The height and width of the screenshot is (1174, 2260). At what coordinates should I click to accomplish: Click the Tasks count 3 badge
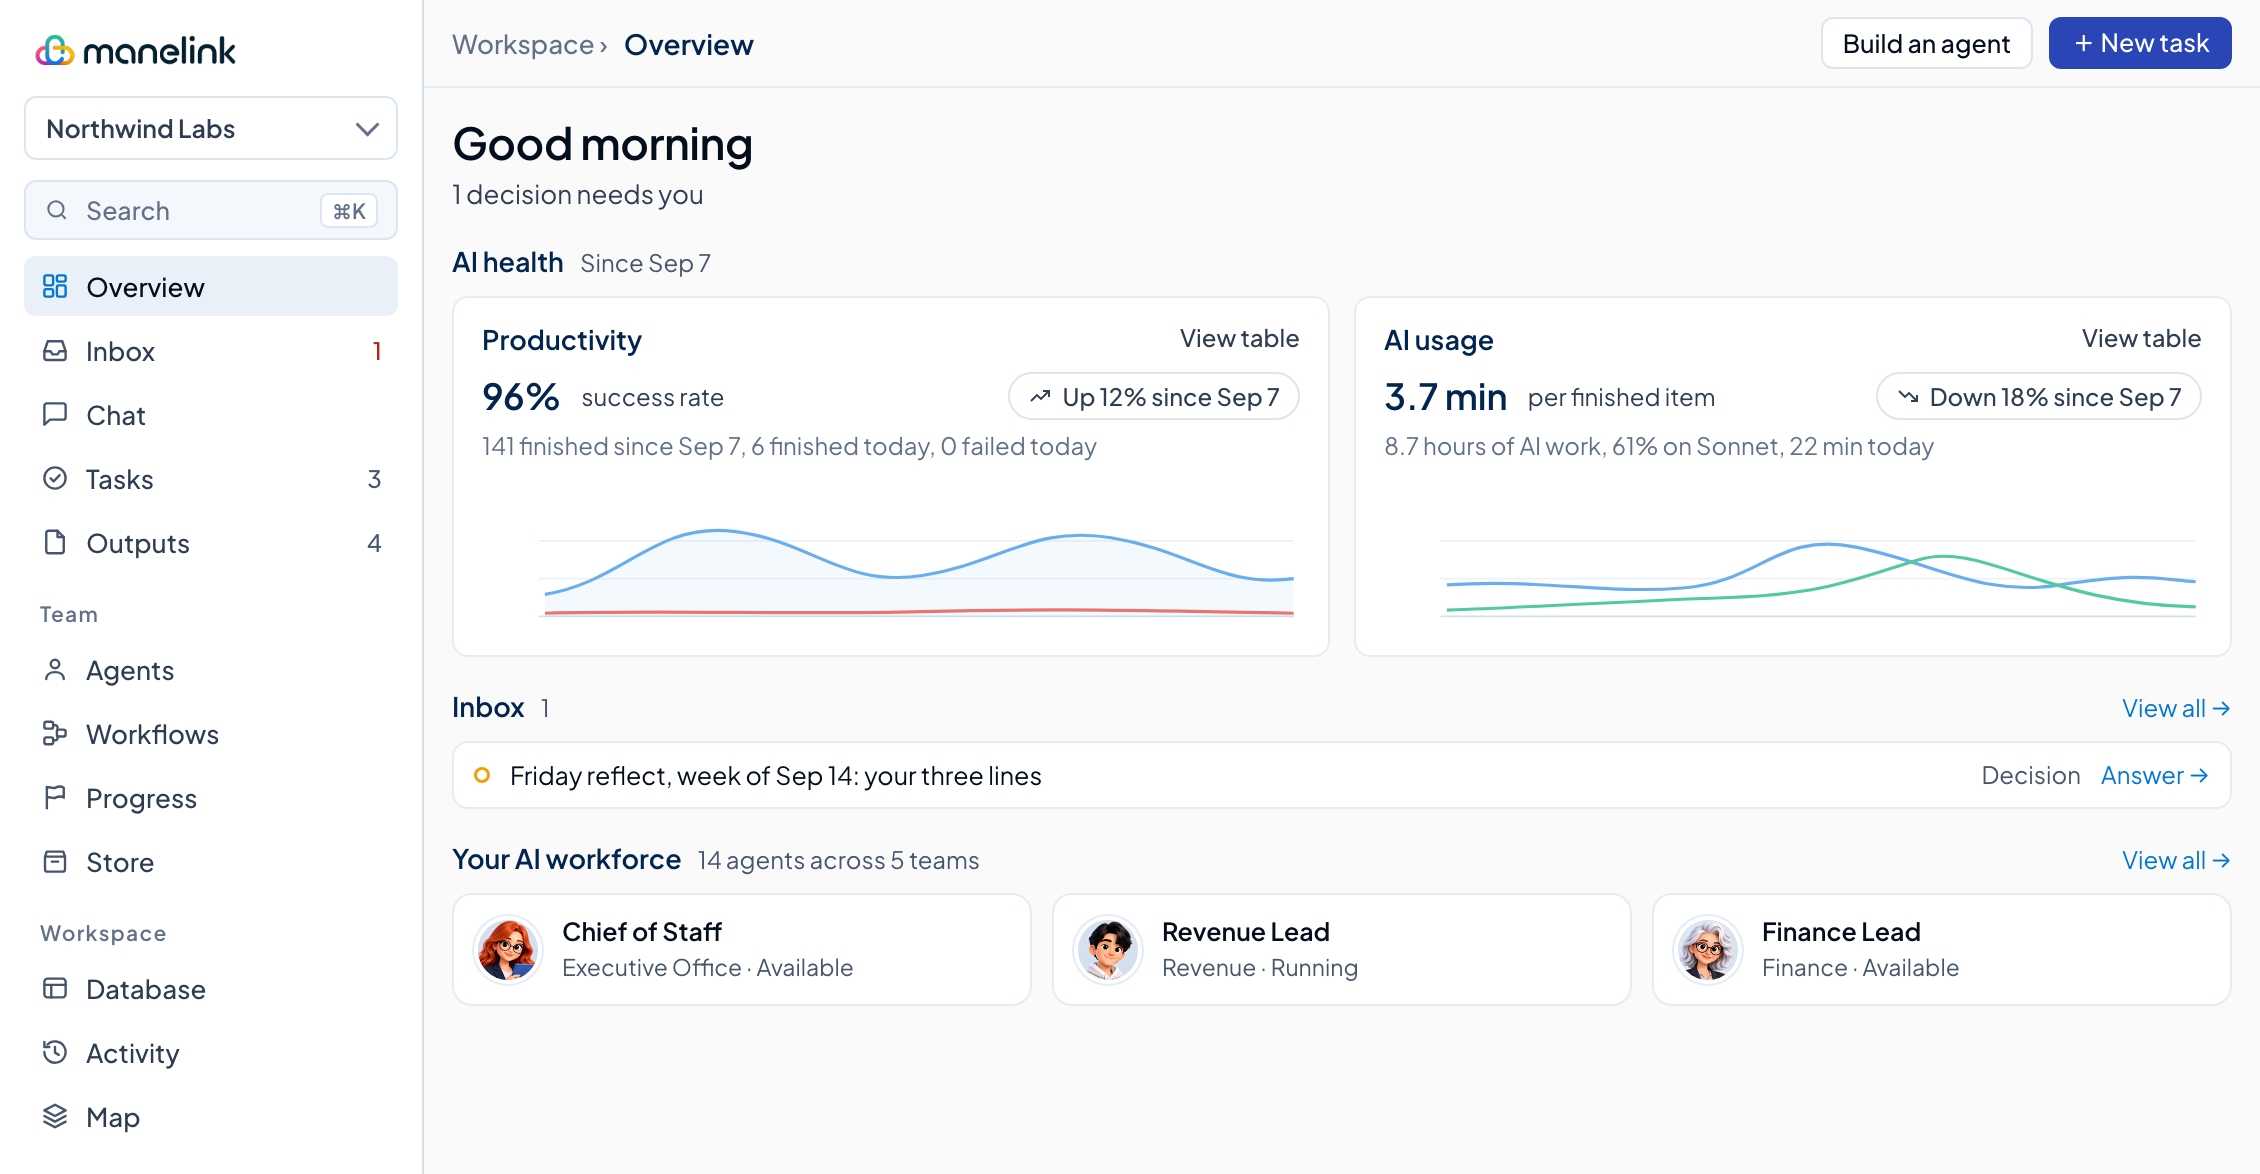(x=374, y=479)
